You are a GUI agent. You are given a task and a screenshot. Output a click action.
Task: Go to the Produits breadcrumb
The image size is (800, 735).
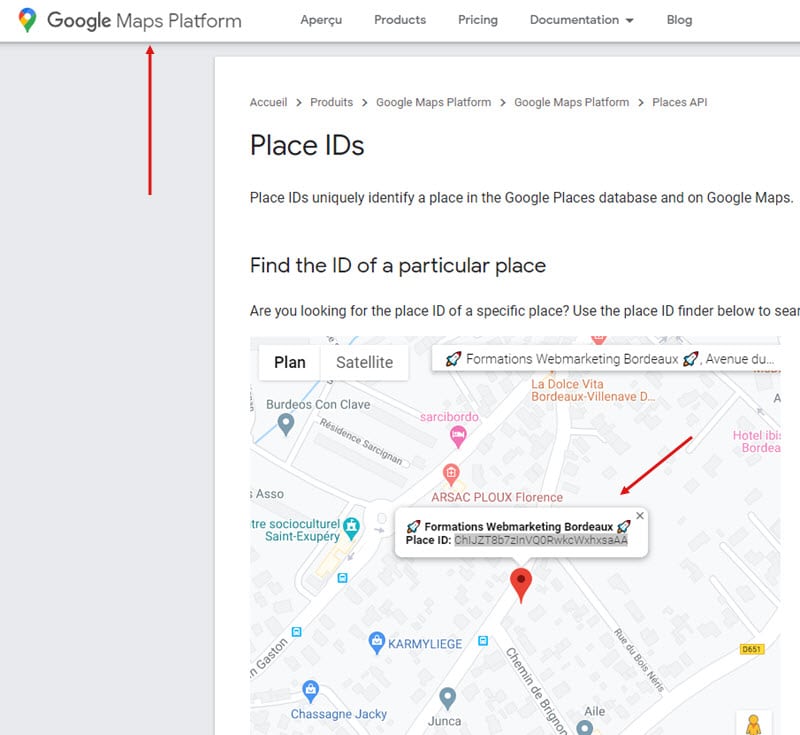tap(332, 102)
